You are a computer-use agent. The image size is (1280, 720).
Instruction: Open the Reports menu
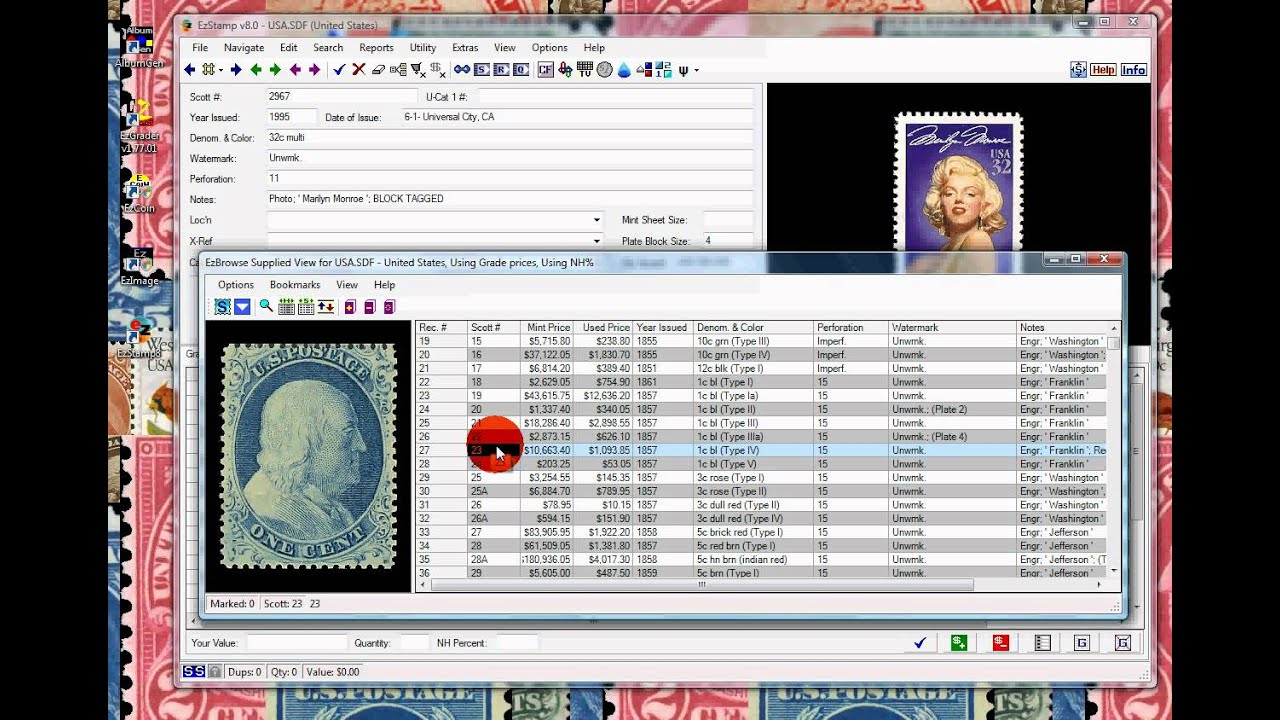point(376,48)
